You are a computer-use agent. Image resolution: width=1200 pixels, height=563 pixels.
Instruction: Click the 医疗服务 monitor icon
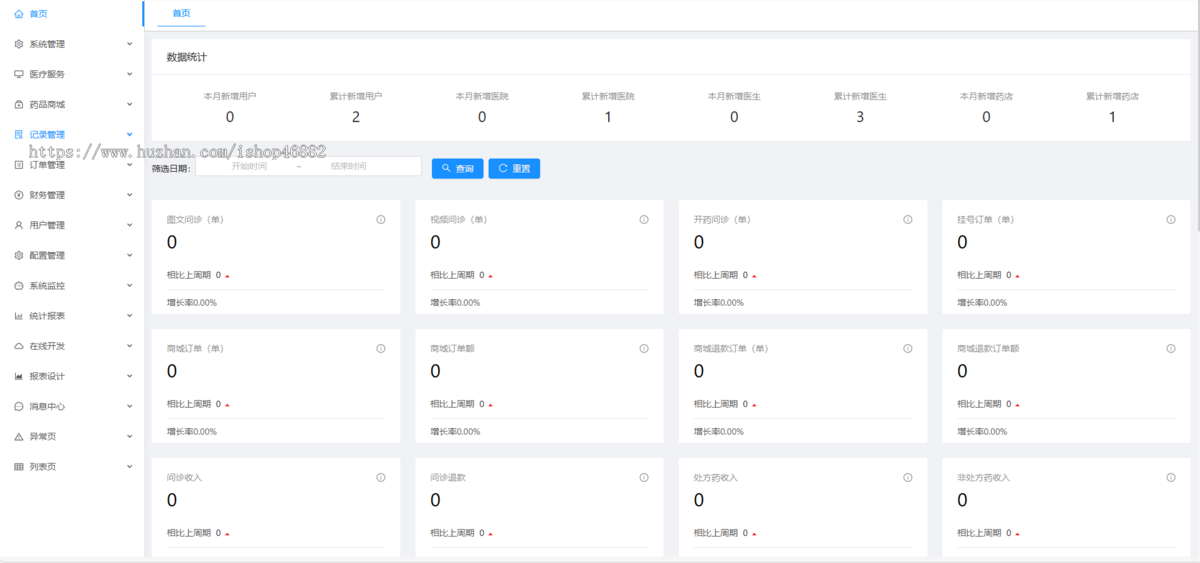[19, 74]
